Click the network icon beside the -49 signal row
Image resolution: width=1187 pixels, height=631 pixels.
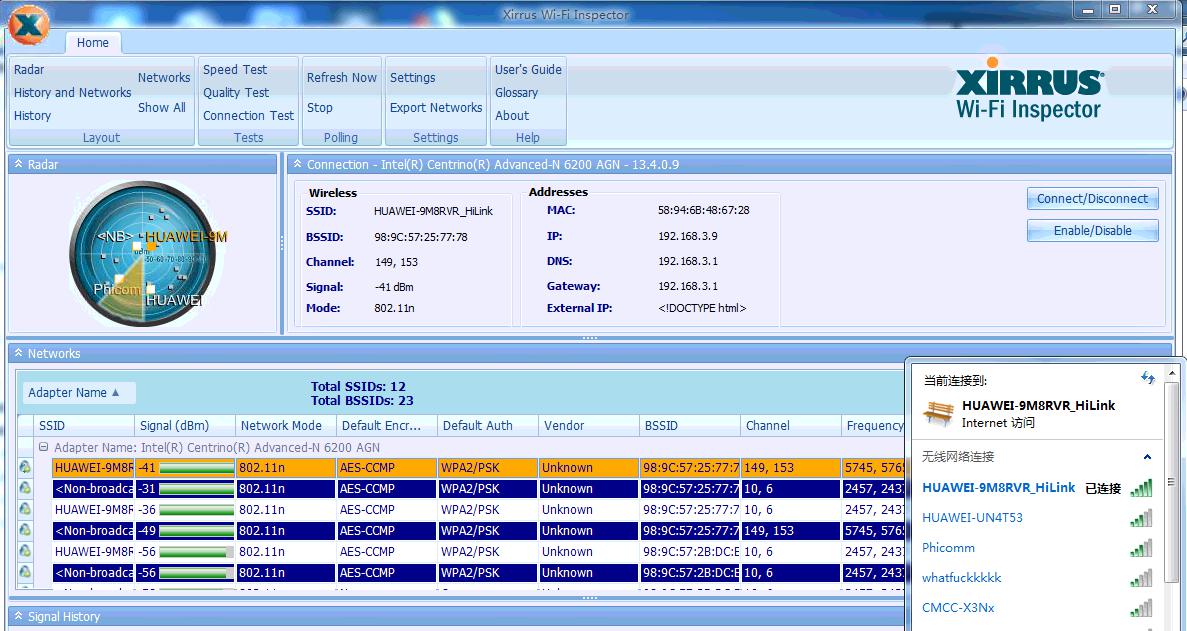[x=25, y=530]
